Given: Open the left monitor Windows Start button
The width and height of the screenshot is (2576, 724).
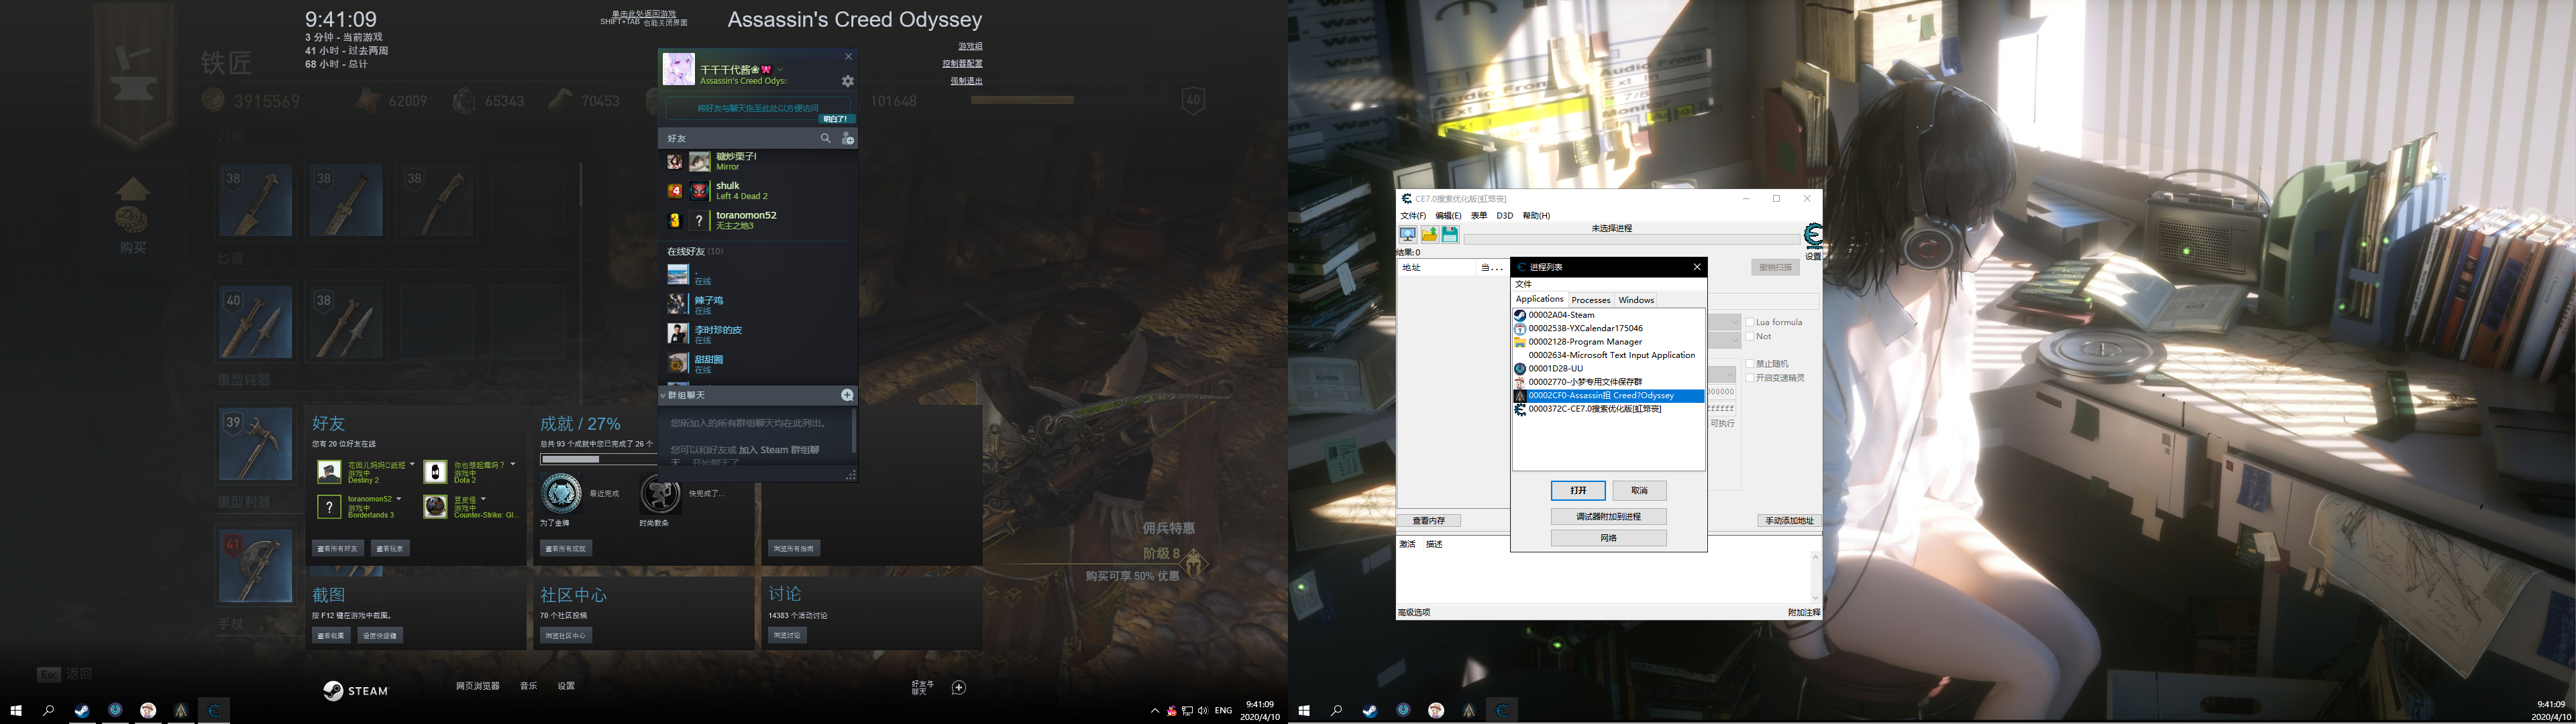Looking at the screenshot, I should 16,710.
